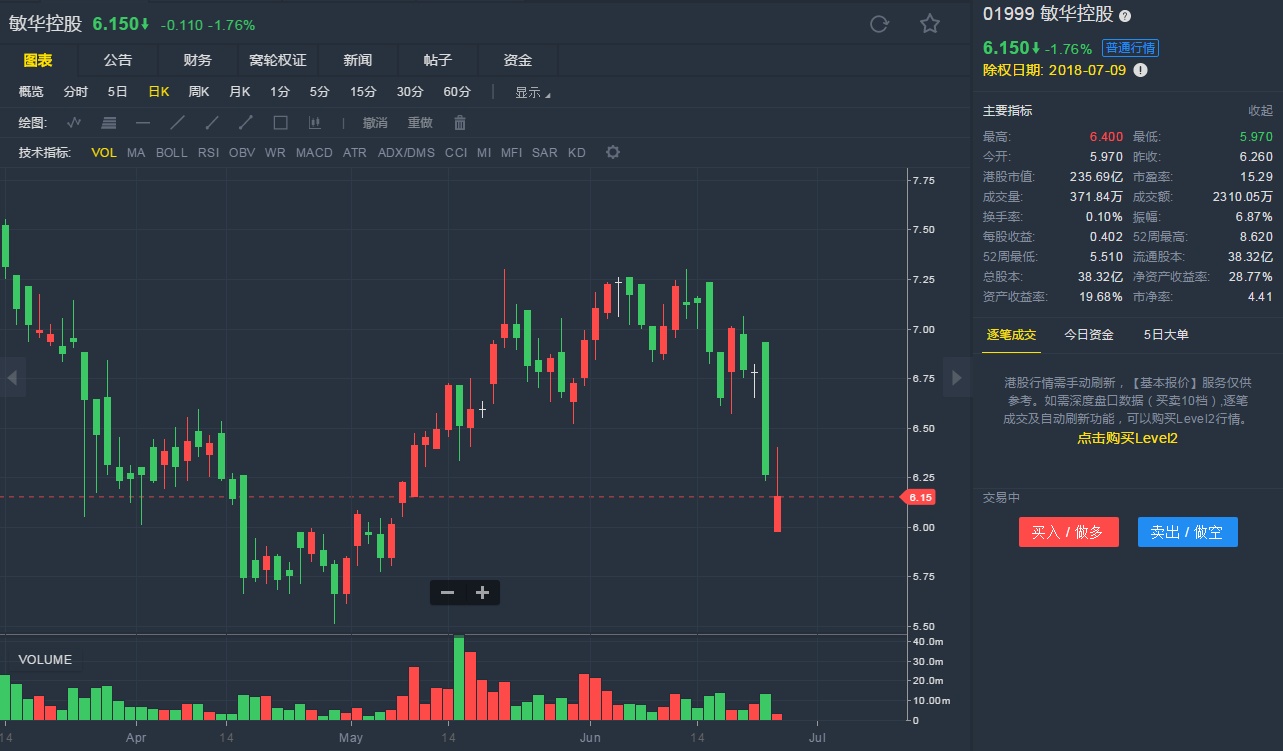Screen dimensions: 1283x751
Task: Enable the BOLL indicator
Action: pyautogui.click(x=171, y=153)
